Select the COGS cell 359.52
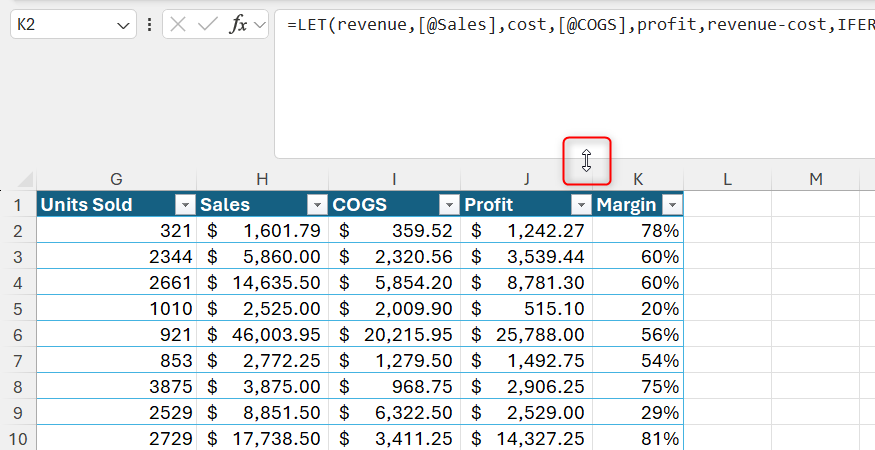This screenshot has width=875, height=450. click(x=394, y=231)
